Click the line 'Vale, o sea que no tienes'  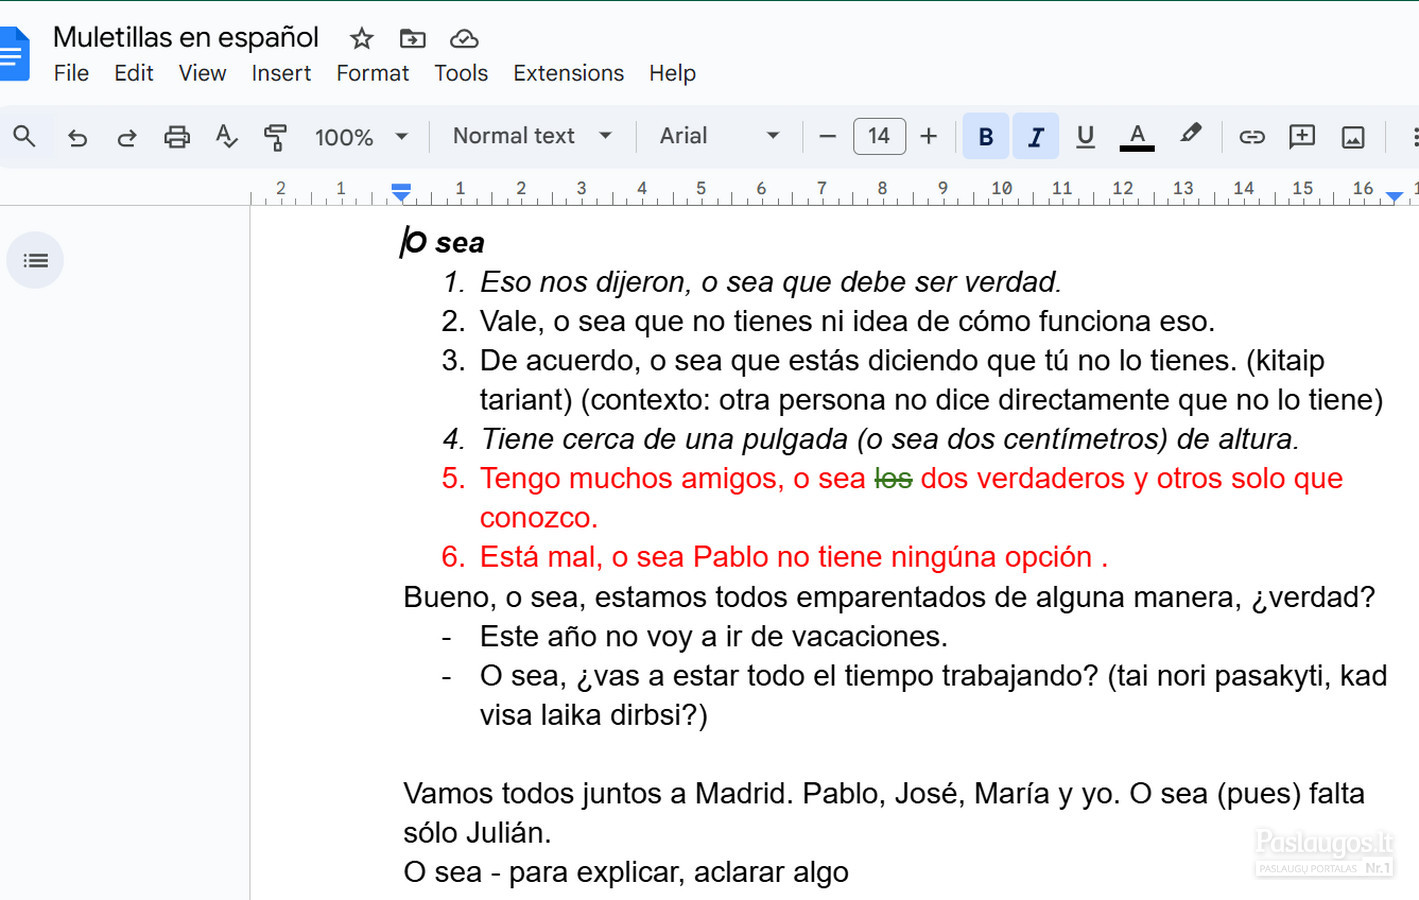tap(847, 321)
